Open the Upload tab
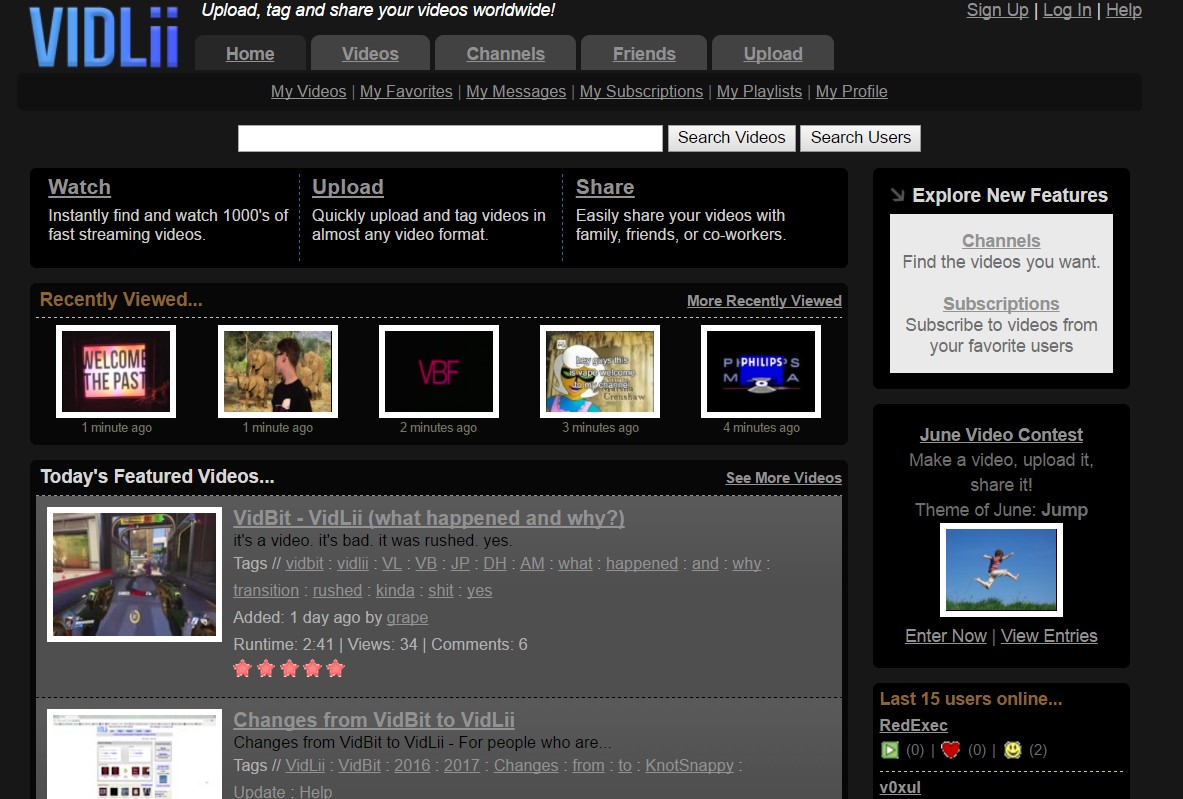The height and width of the screenshot is (799, 1183). click(x=773, y=54)
